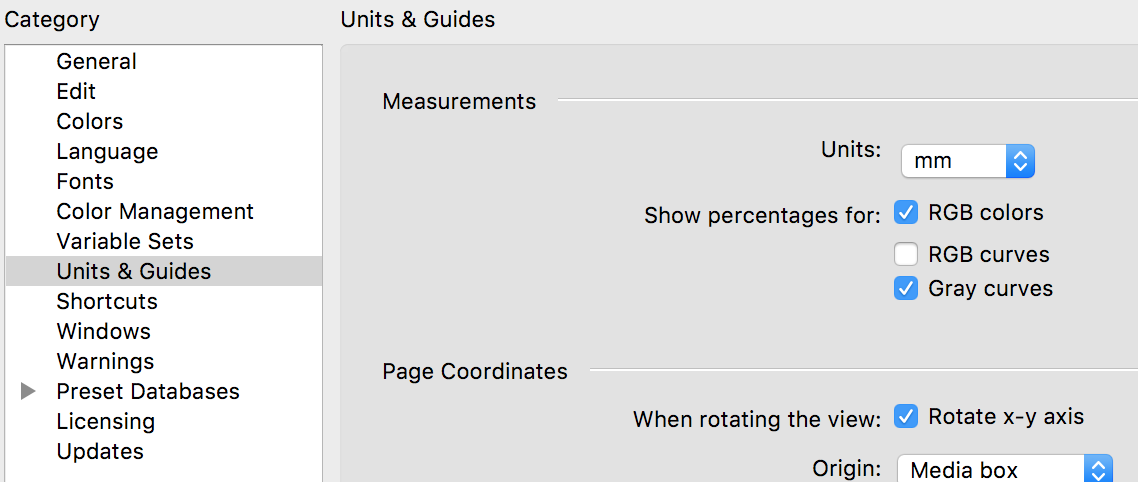Viewport: 1138px width, 482px height.
Task: Select the General category
Action: pos(96,61)
